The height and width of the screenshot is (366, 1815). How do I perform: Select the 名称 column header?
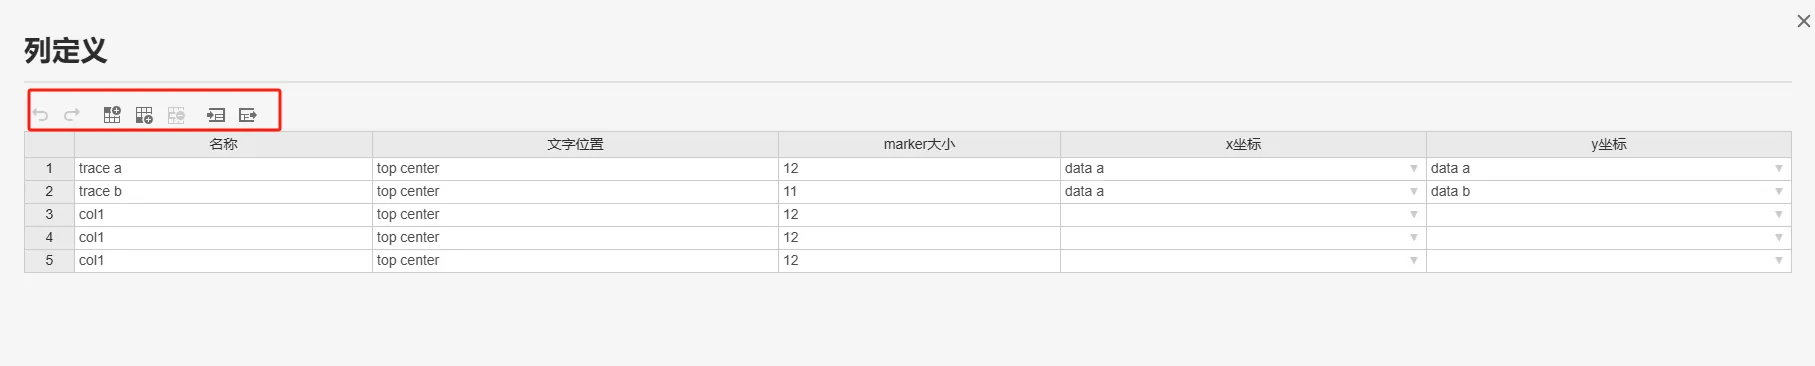pos(223,145)
